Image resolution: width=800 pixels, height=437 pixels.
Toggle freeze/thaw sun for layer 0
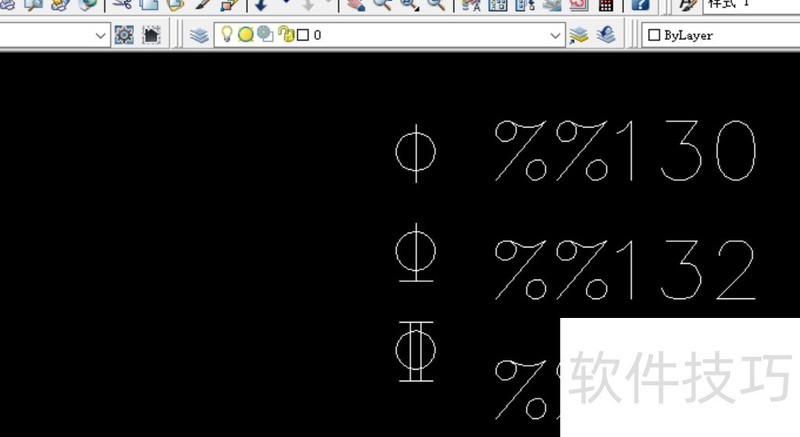[x=246, y=34]
